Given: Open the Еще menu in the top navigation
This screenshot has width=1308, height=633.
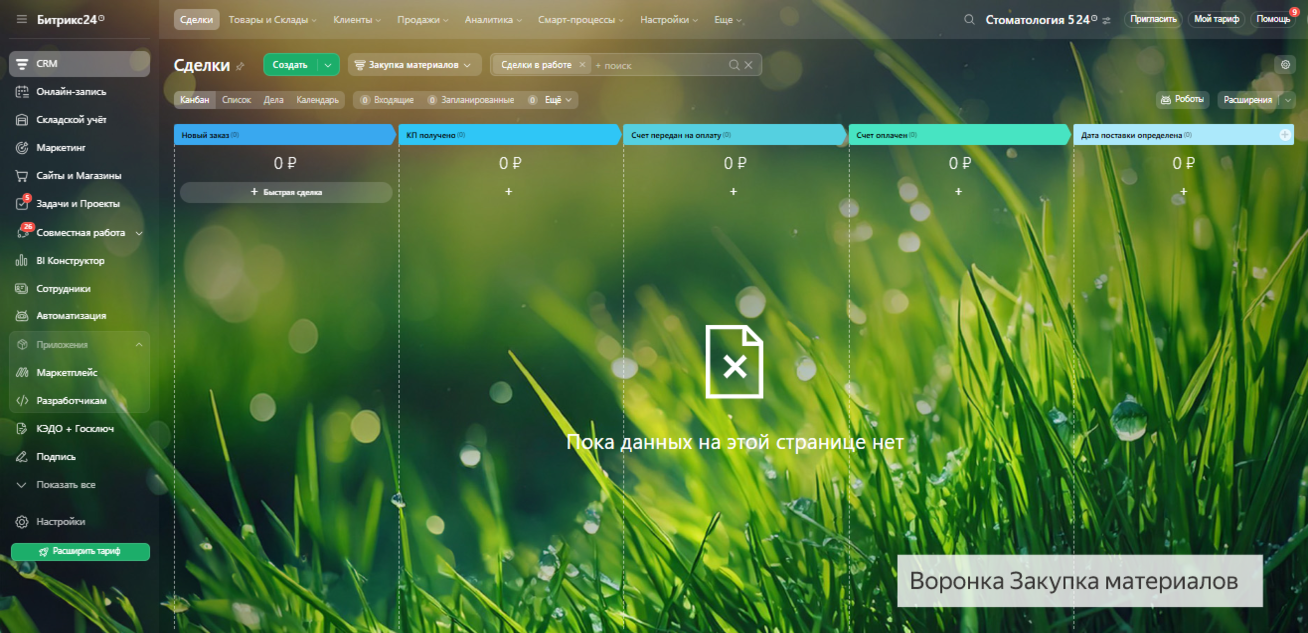Looking at the screenshot, I should pyautogui.click(x=728, y=20).
